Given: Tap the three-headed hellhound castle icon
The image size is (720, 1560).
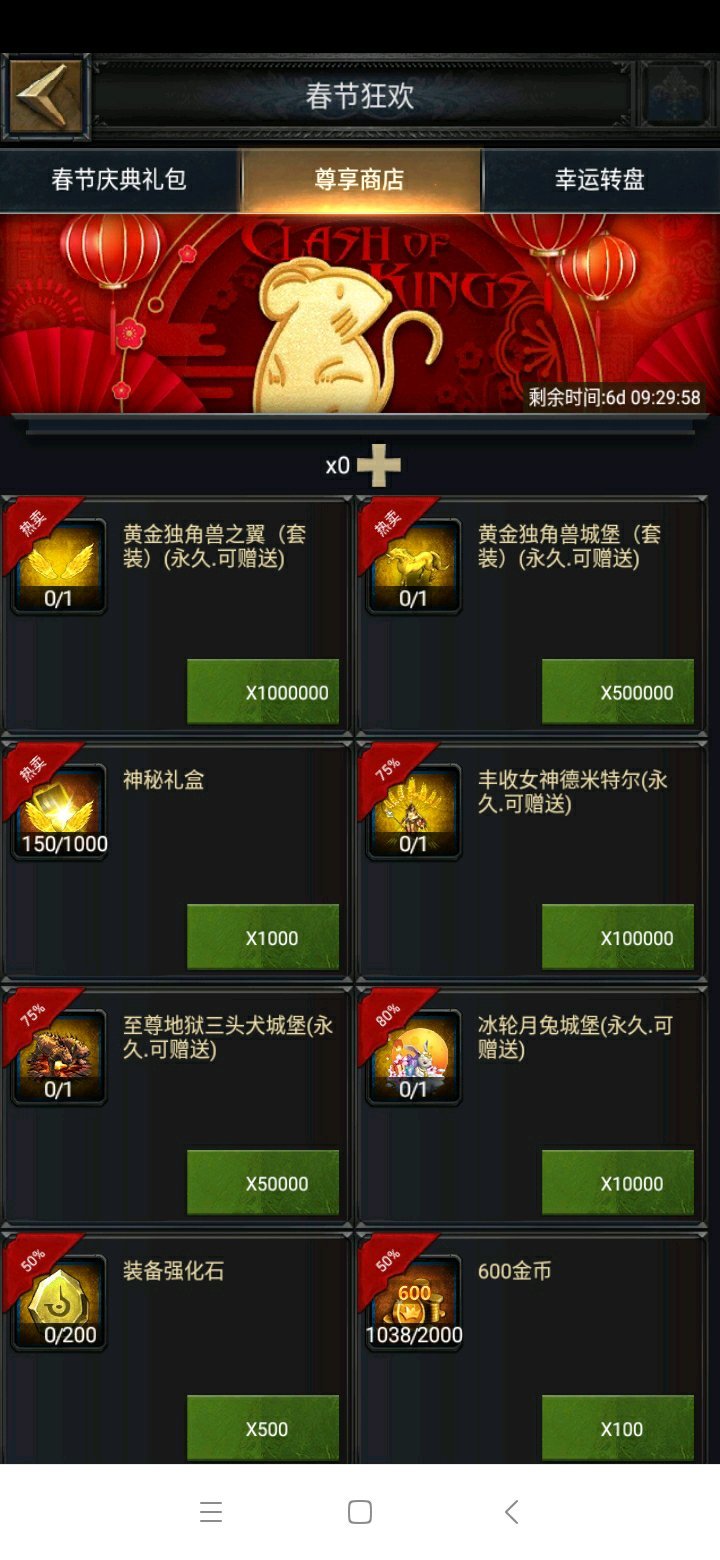Looking at the screenshot, I should coord(59,1057).
